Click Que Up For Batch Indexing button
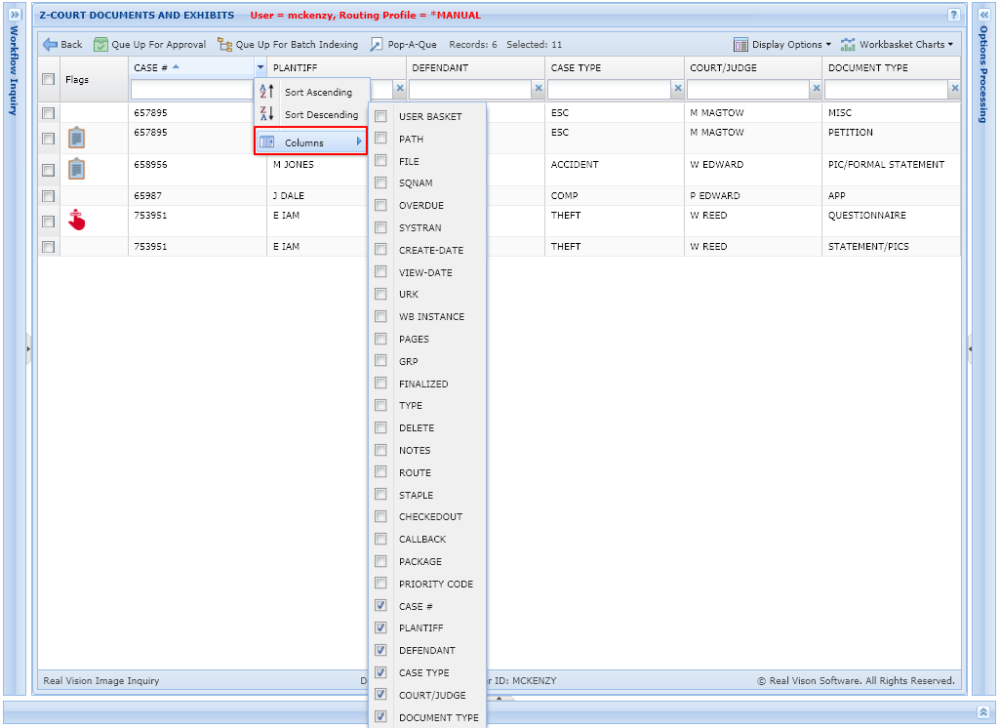Viewport: 1000px width, 728px height. click(x=288, y=45)
